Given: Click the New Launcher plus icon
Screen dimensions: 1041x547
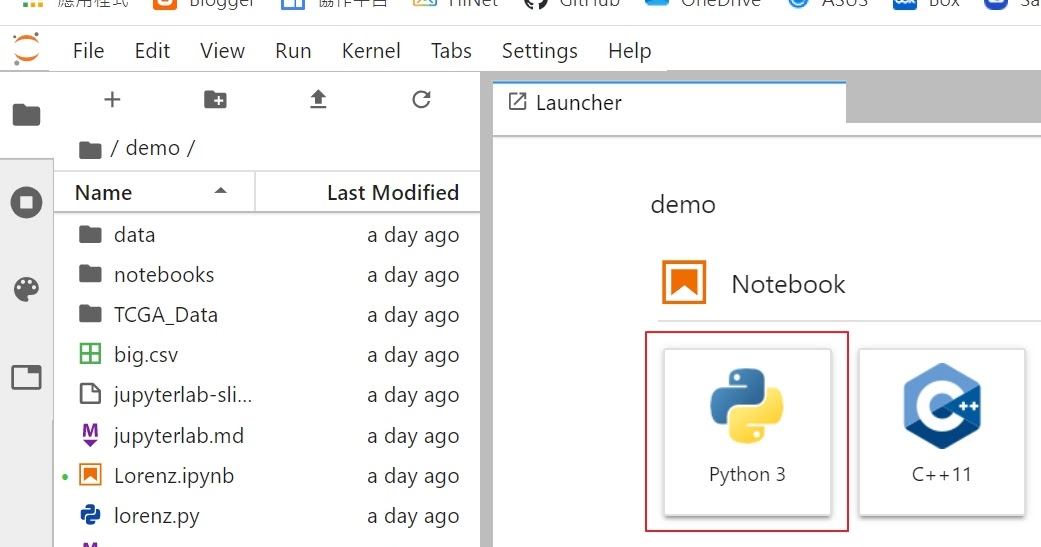Looking at the screenshot, I should tap(112, 99).
